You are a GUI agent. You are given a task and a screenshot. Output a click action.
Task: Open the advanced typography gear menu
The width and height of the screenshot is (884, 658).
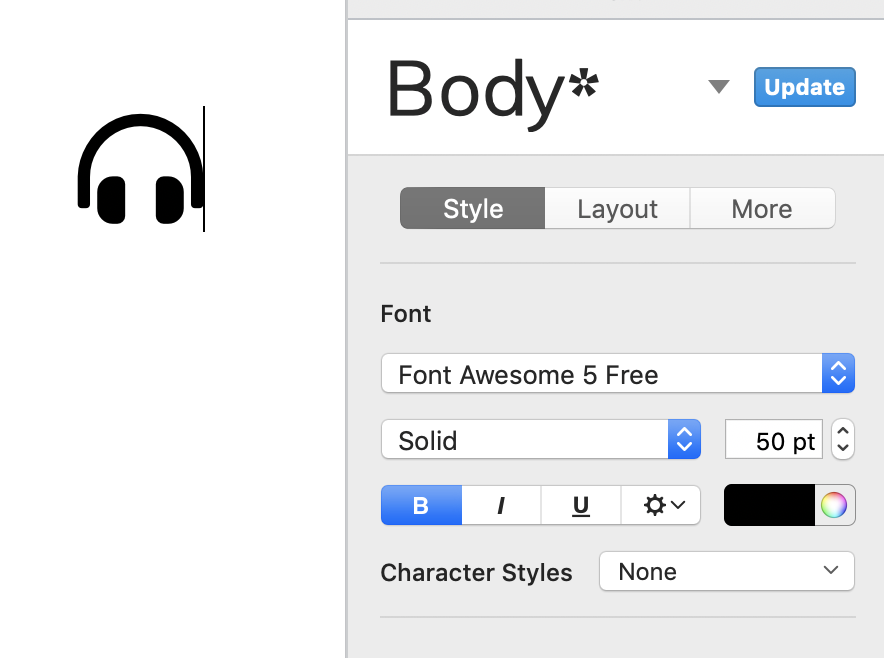click(660, 505)
